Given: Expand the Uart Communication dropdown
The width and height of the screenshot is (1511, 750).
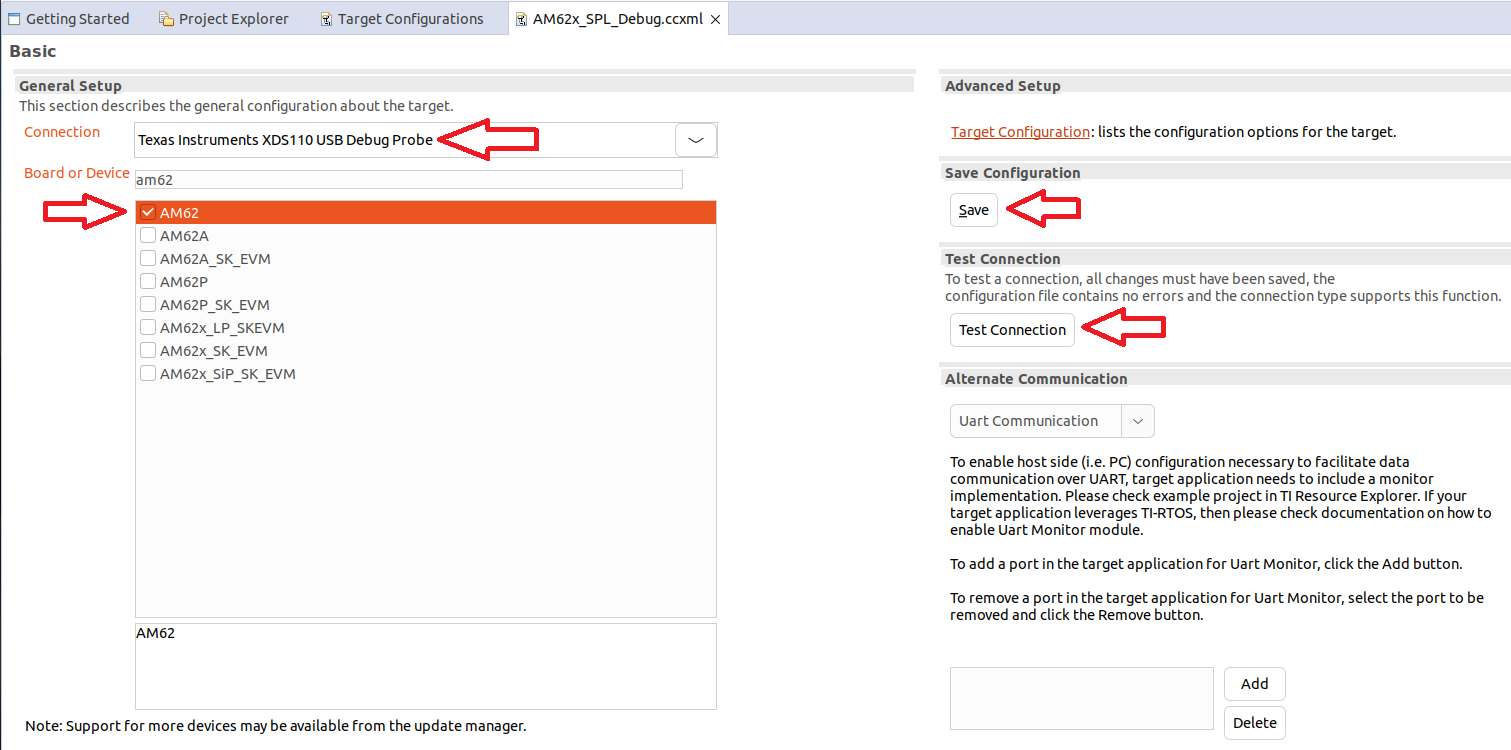Looking at the screenshot, I should pyautogui.click(x=1138, y=421).
